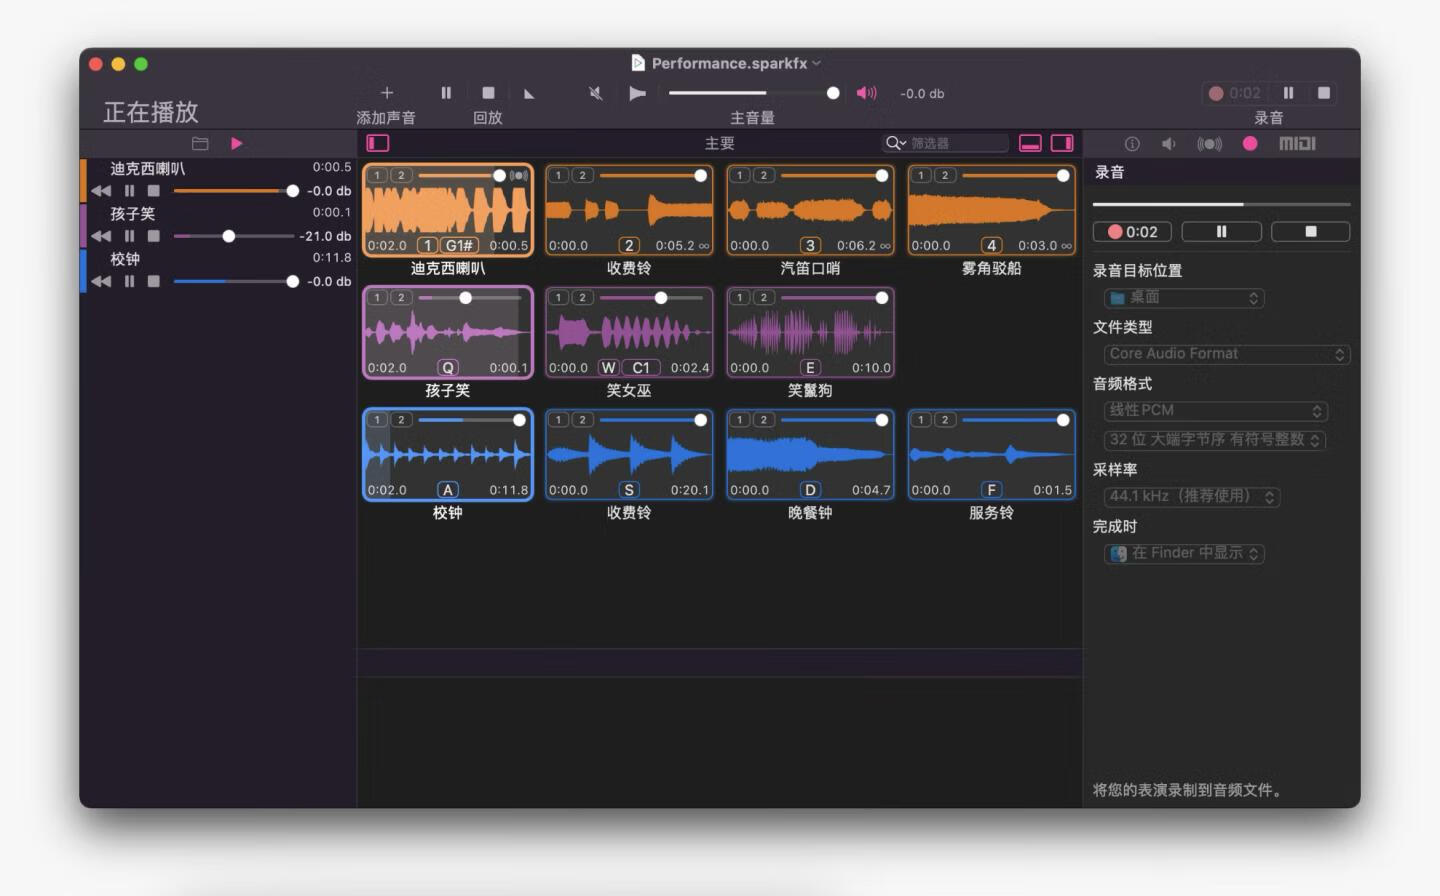1440x896 pixels.
Task: Open the speaker audio tab in the inspector
Action: (1168, 144)
